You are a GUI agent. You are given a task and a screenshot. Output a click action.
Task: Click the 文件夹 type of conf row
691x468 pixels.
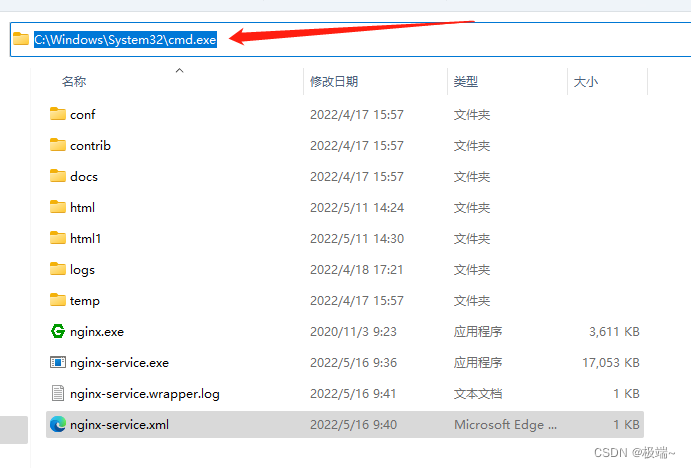click(x=472, y=115)
